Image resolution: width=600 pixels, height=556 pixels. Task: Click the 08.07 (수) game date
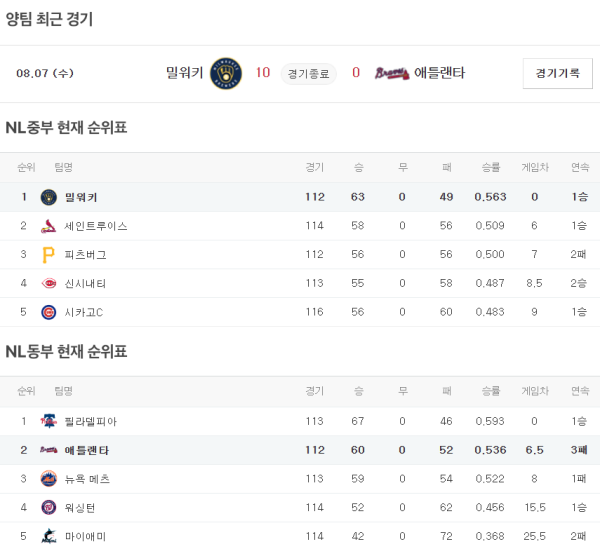point(45,73)
